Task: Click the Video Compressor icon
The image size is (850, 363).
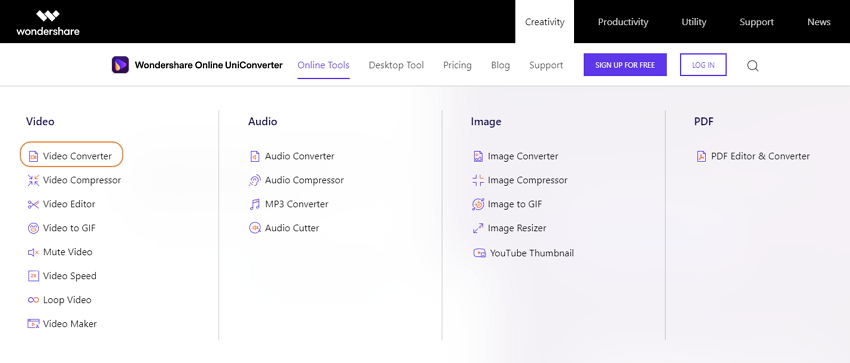Action: coord(34,180)
